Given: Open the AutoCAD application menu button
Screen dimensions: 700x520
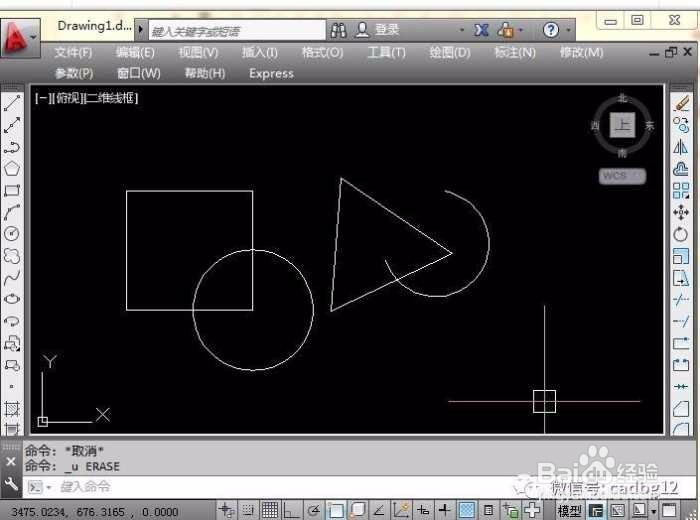Looking at the screenshot, I should (x=20, y=38).
